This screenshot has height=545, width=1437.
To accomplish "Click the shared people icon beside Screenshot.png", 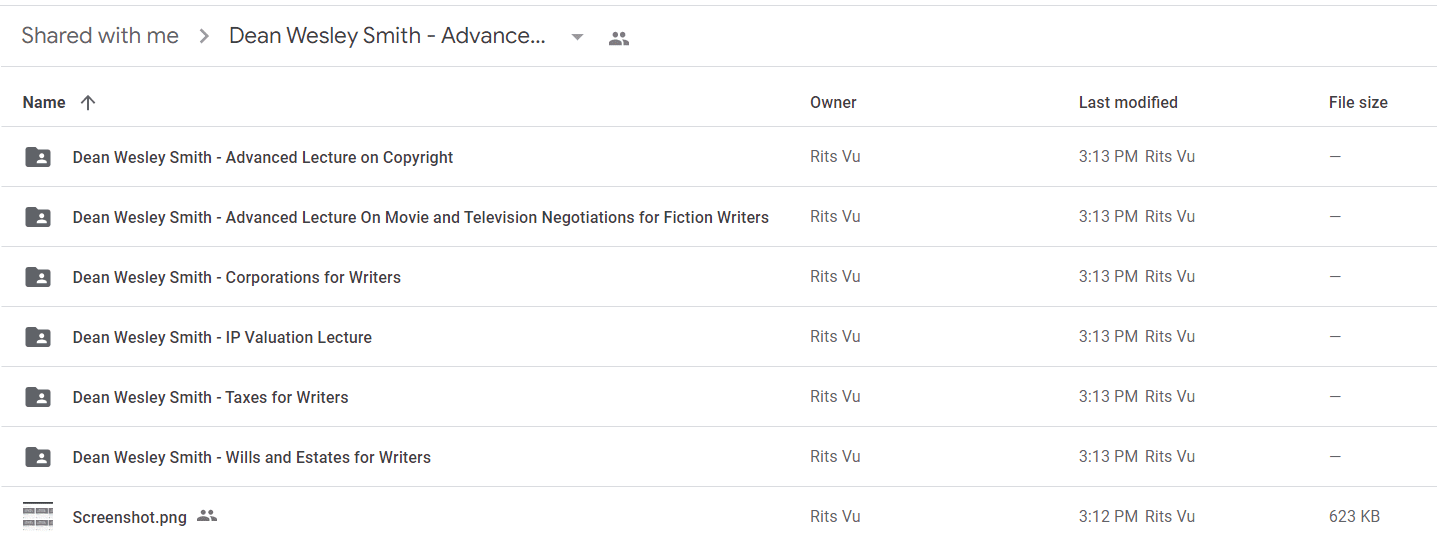I will (x=207, y=516).
